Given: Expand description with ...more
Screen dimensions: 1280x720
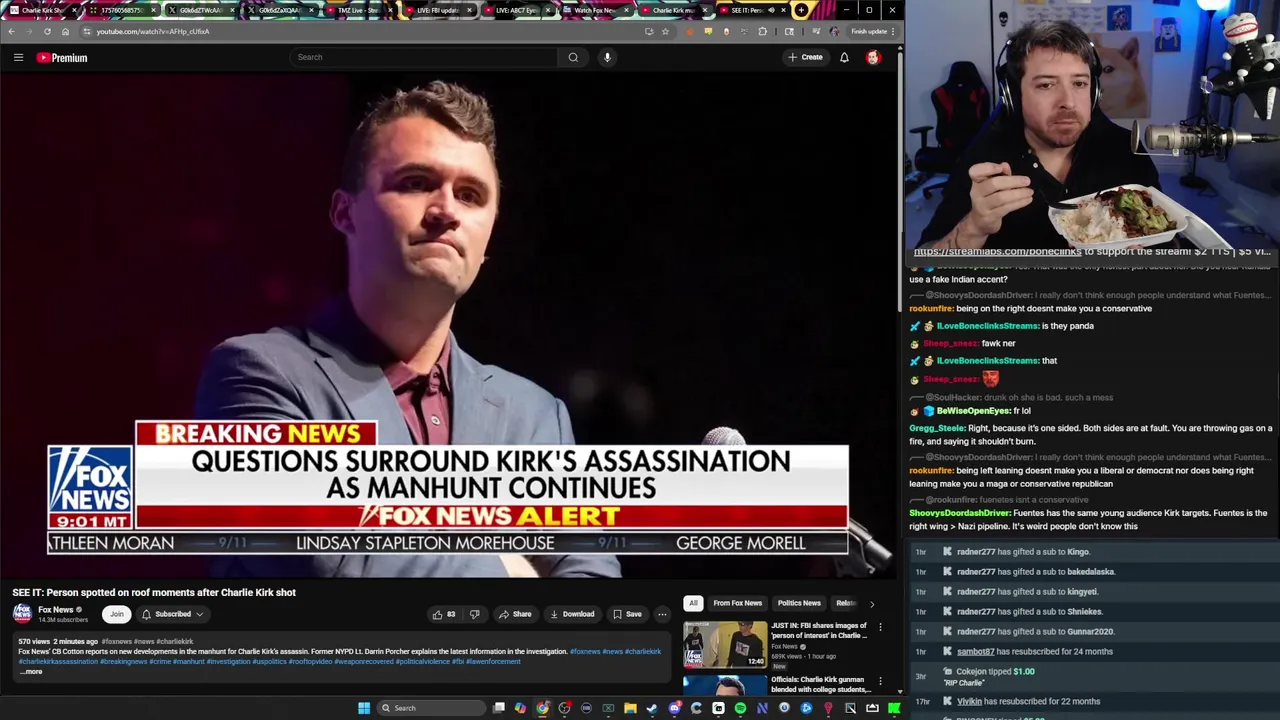Looking at the screenshot, I should 31,672.
